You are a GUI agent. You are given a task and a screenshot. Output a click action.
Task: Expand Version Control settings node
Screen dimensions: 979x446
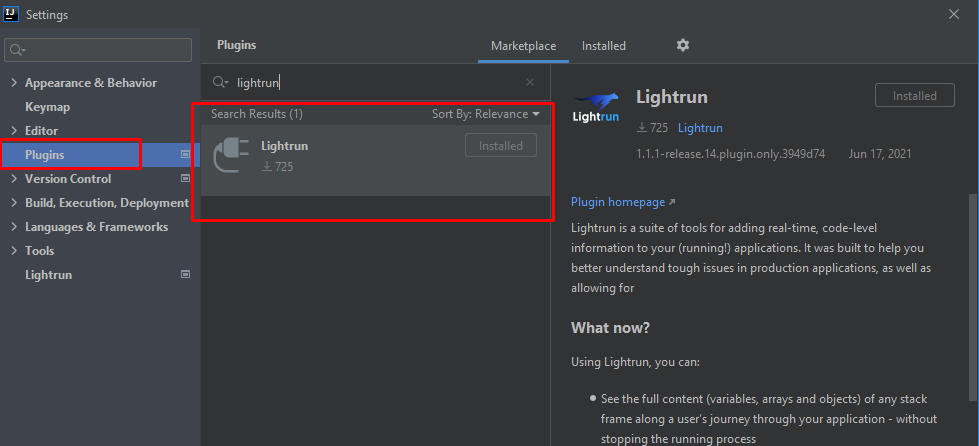tap(14, 179)
